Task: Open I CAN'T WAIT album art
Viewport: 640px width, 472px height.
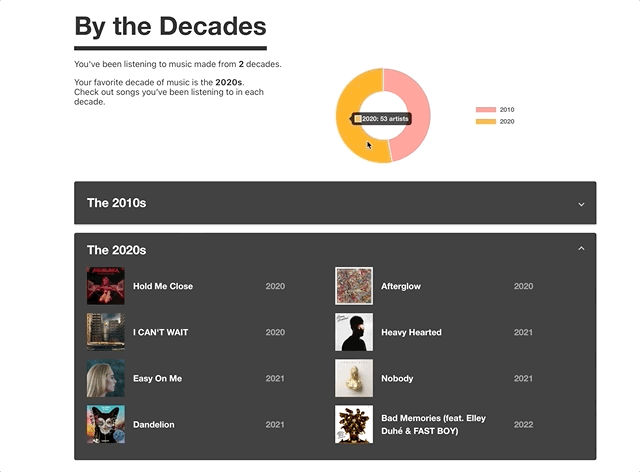Action: pos(106,332)
